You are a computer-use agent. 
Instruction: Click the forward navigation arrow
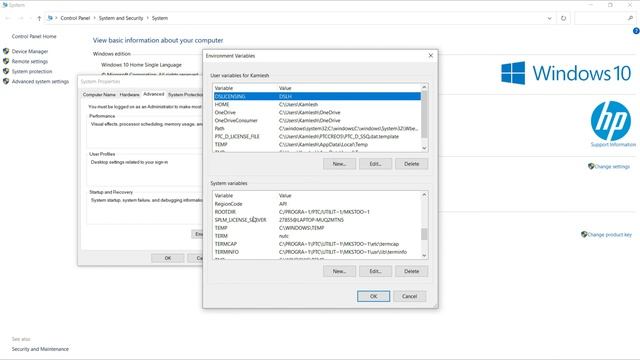(x=21, y=18)
